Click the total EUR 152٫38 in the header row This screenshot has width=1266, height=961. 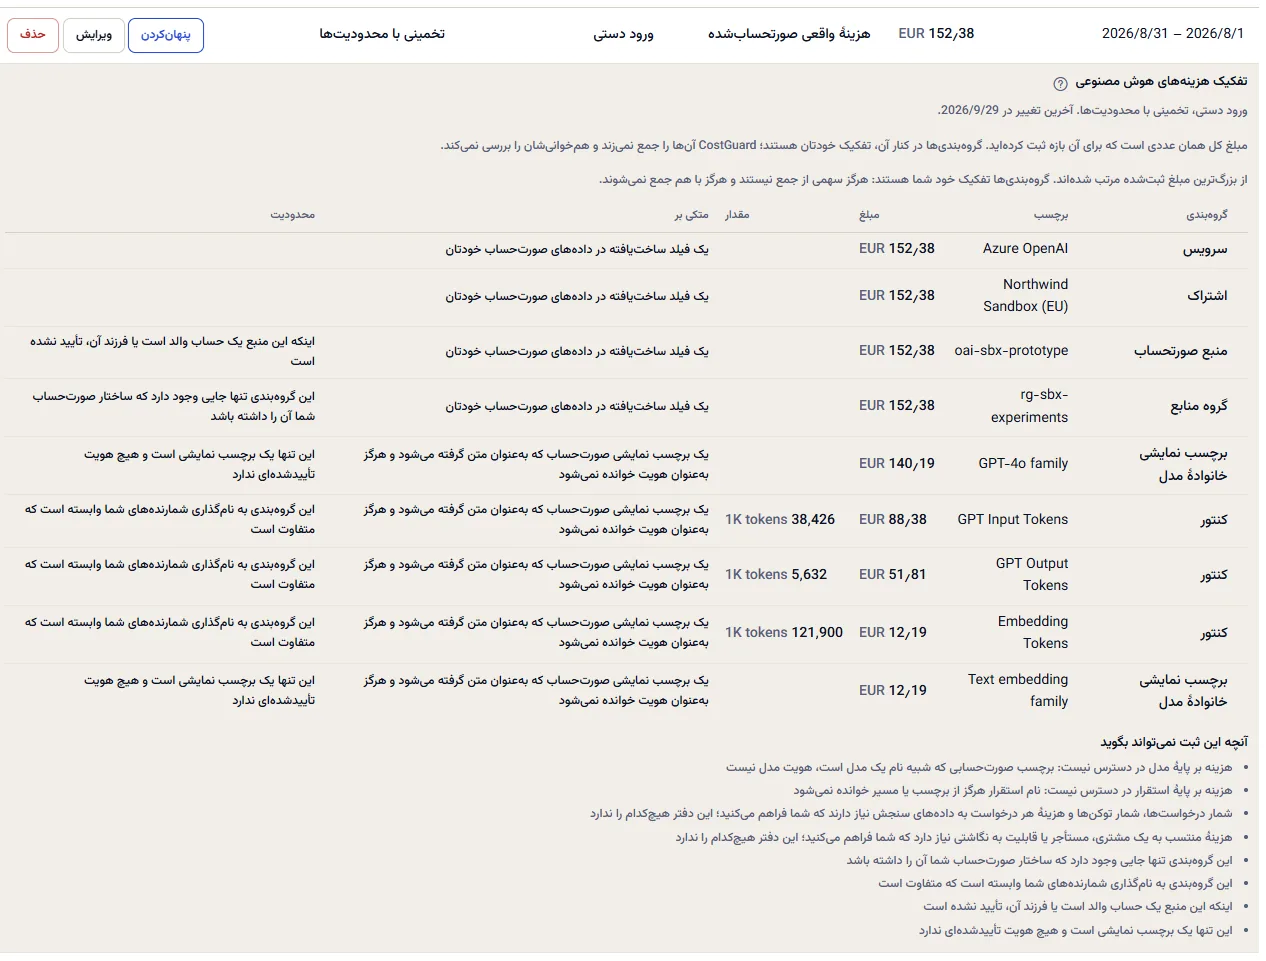936,33
